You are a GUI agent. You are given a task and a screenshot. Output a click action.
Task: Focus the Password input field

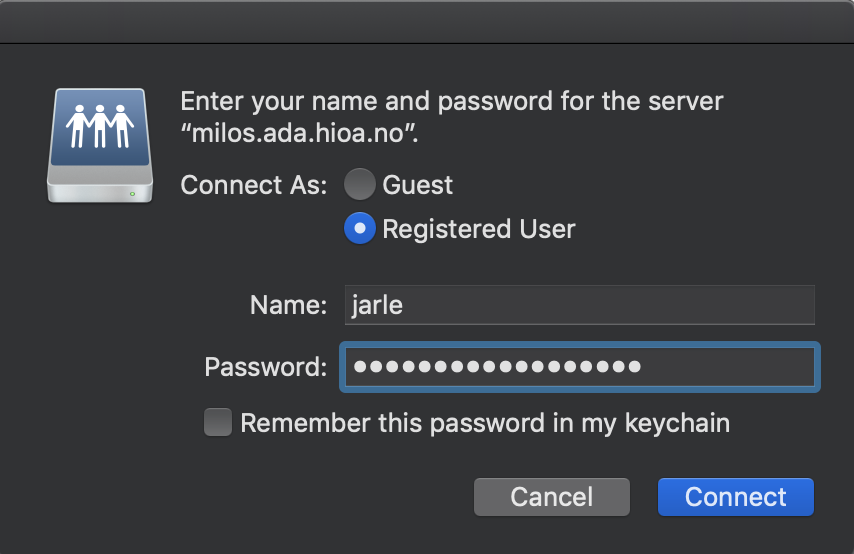580,367
